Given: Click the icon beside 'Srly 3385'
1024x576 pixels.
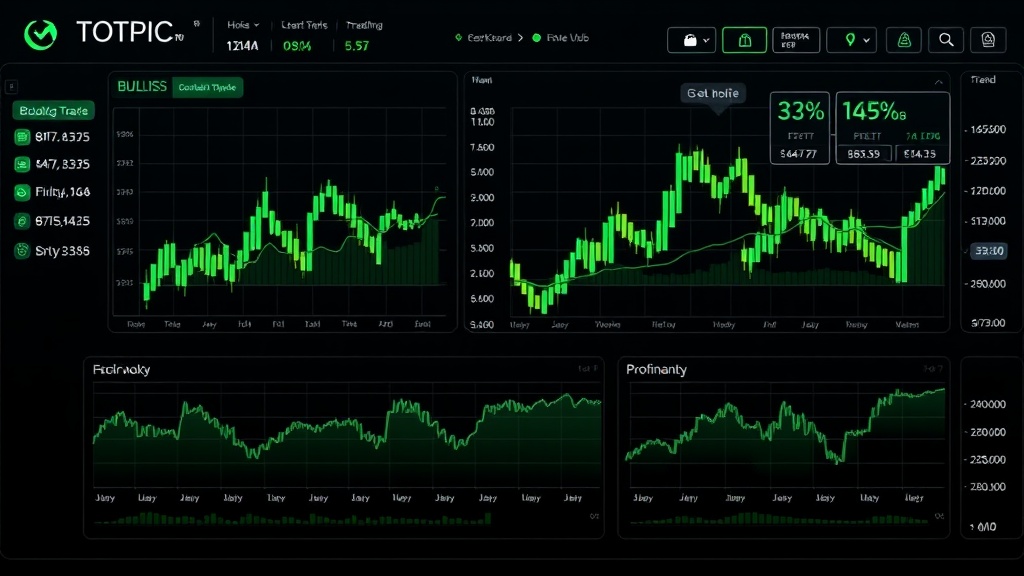Looking at the screenshot, I should pos(22,251).
